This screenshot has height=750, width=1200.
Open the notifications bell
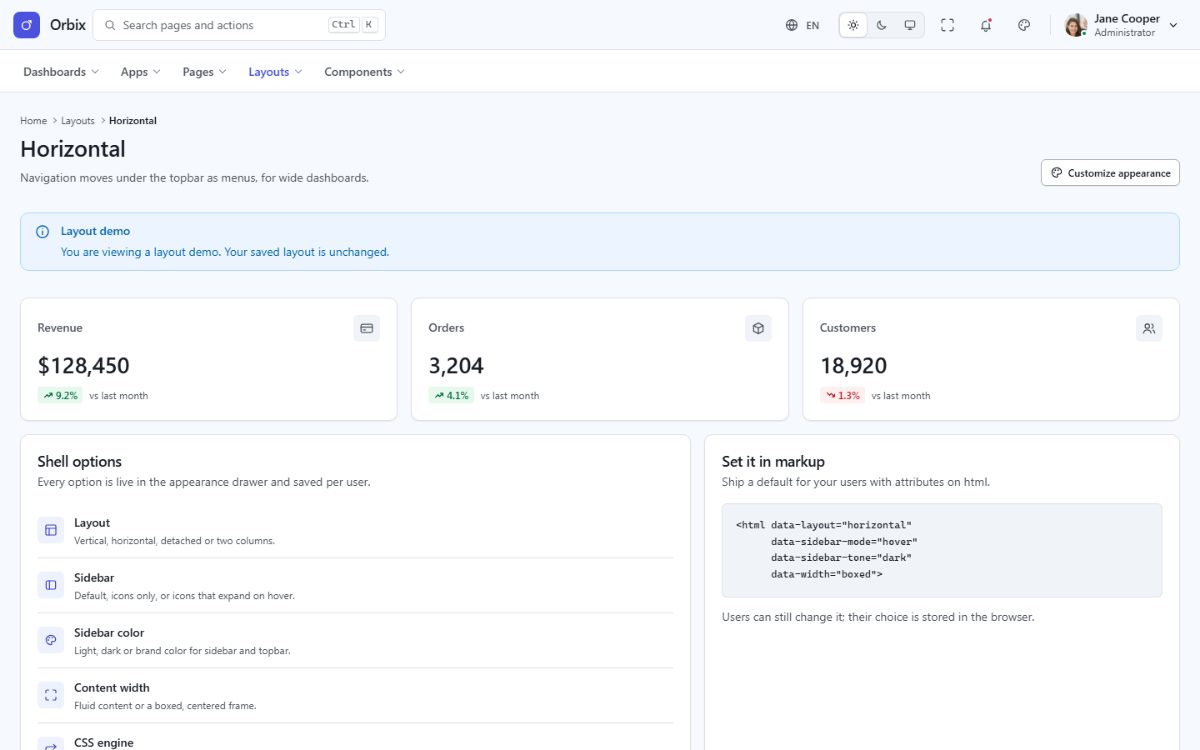coord(986,25)
